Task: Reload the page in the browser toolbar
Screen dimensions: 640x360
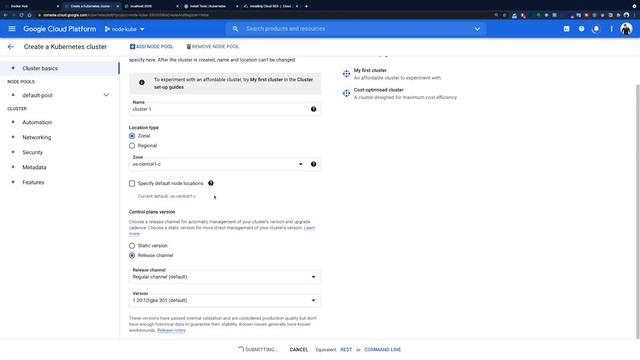Action: pyautogui.click(x=21, y=15)
